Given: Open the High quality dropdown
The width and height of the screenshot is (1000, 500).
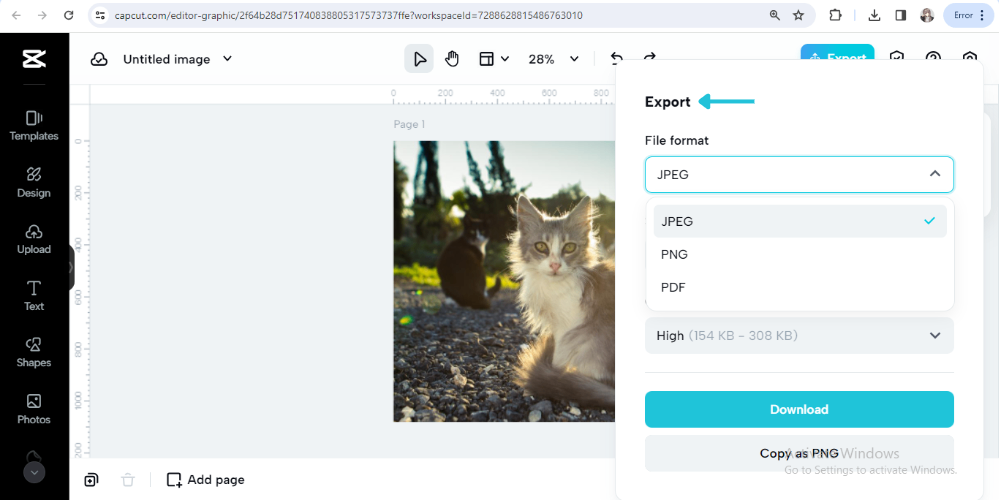Looking at the screenshot, I should click(799, 335).
